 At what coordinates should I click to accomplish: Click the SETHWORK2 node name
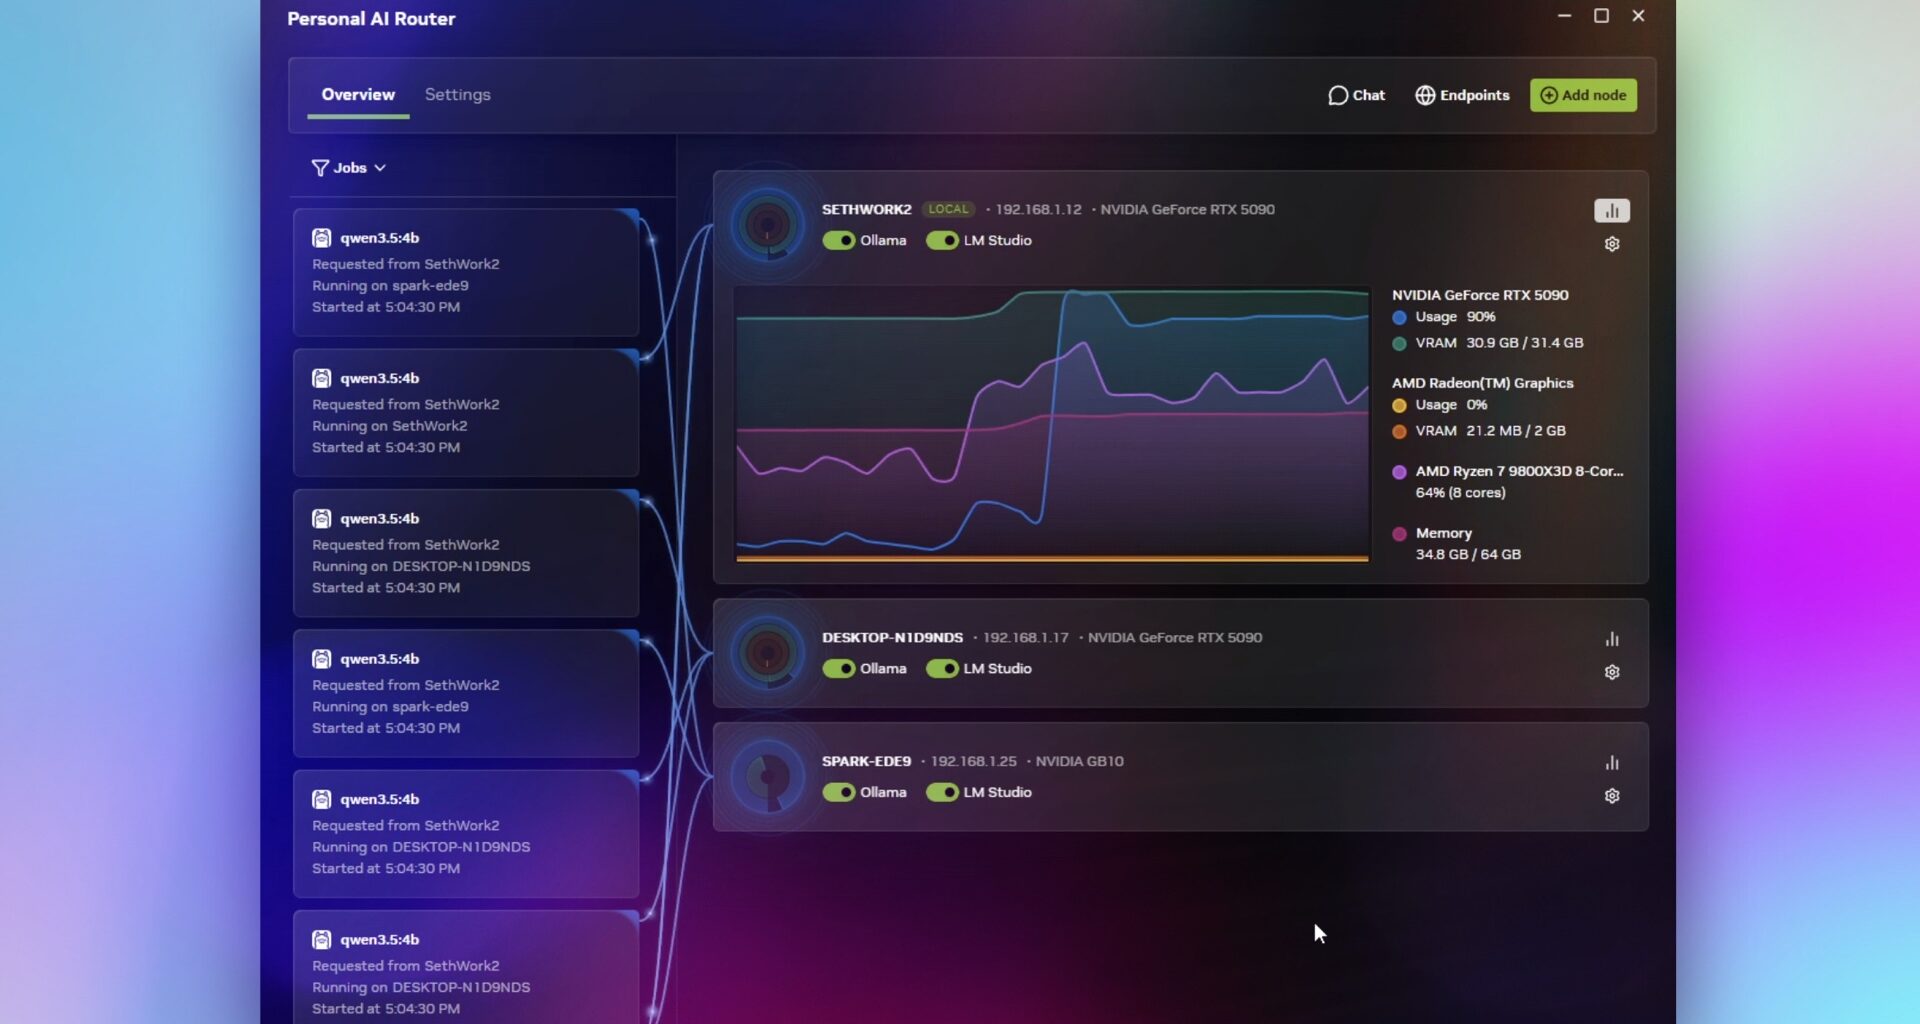coord(867,209)
